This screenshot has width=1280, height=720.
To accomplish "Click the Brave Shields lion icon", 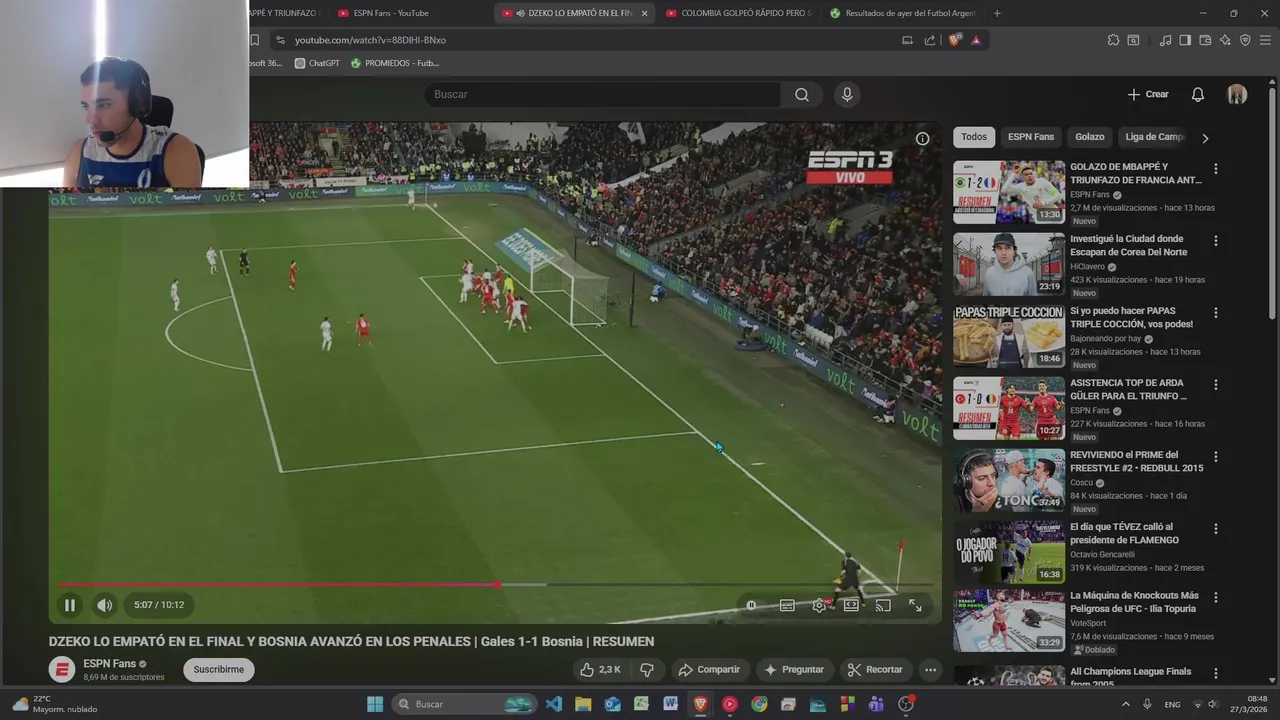I will (954, 40).
